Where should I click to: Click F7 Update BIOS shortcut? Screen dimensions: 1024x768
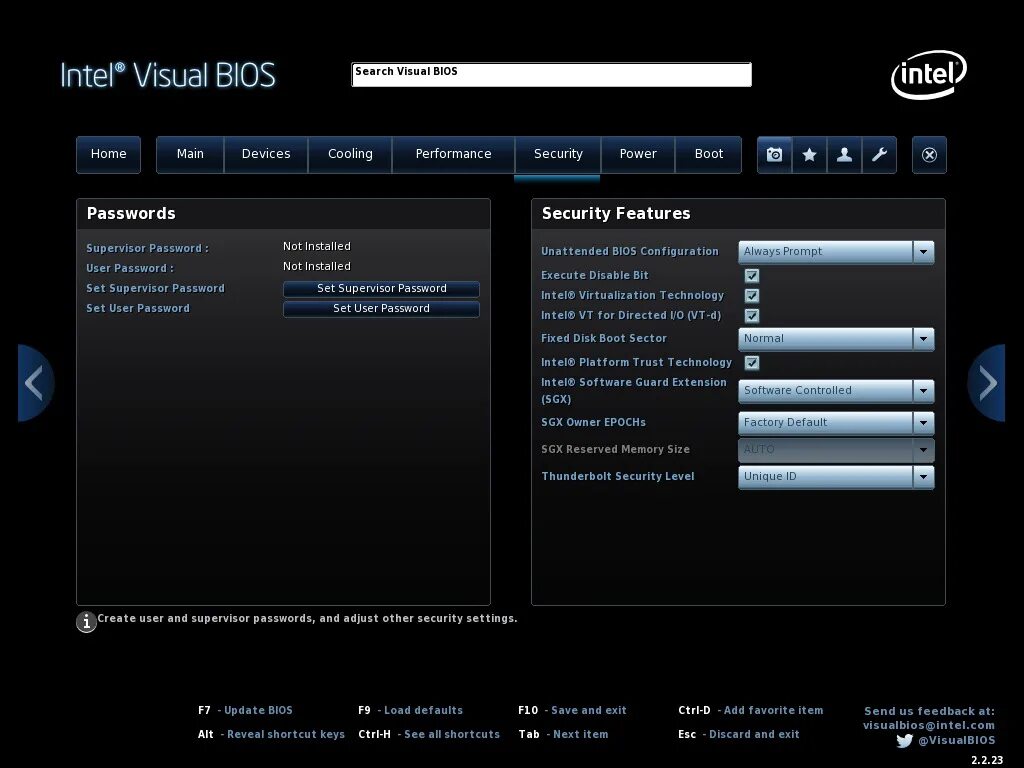[x=245, y=710]
